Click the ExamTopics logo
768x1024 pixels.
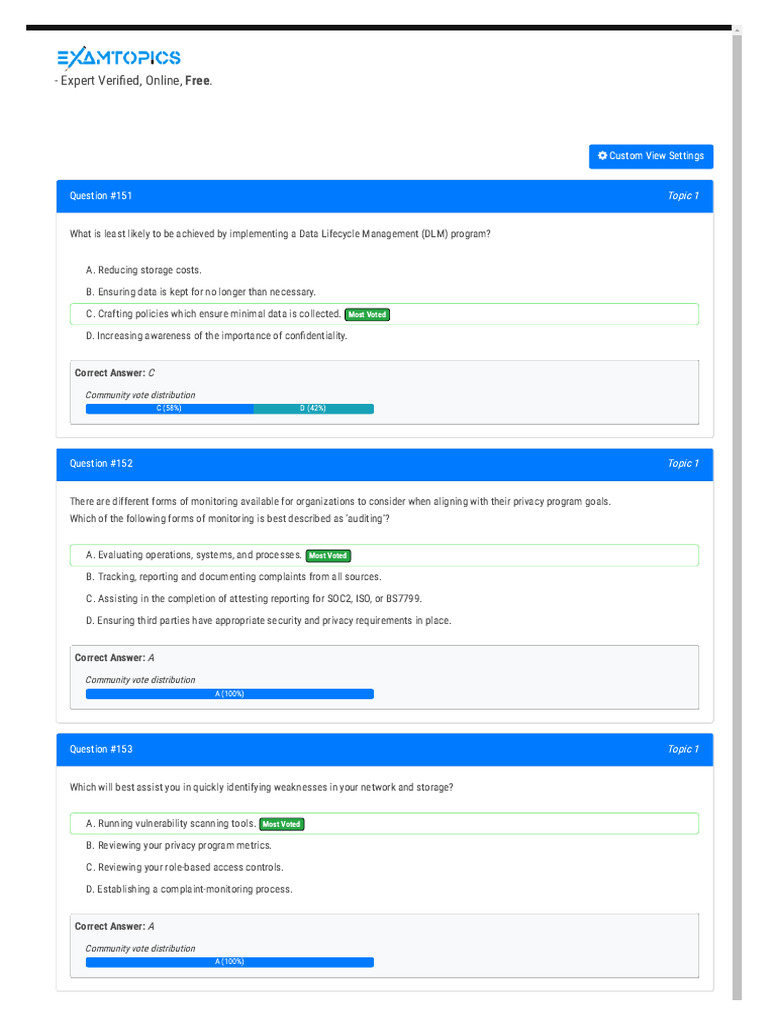tap(118, 58)
